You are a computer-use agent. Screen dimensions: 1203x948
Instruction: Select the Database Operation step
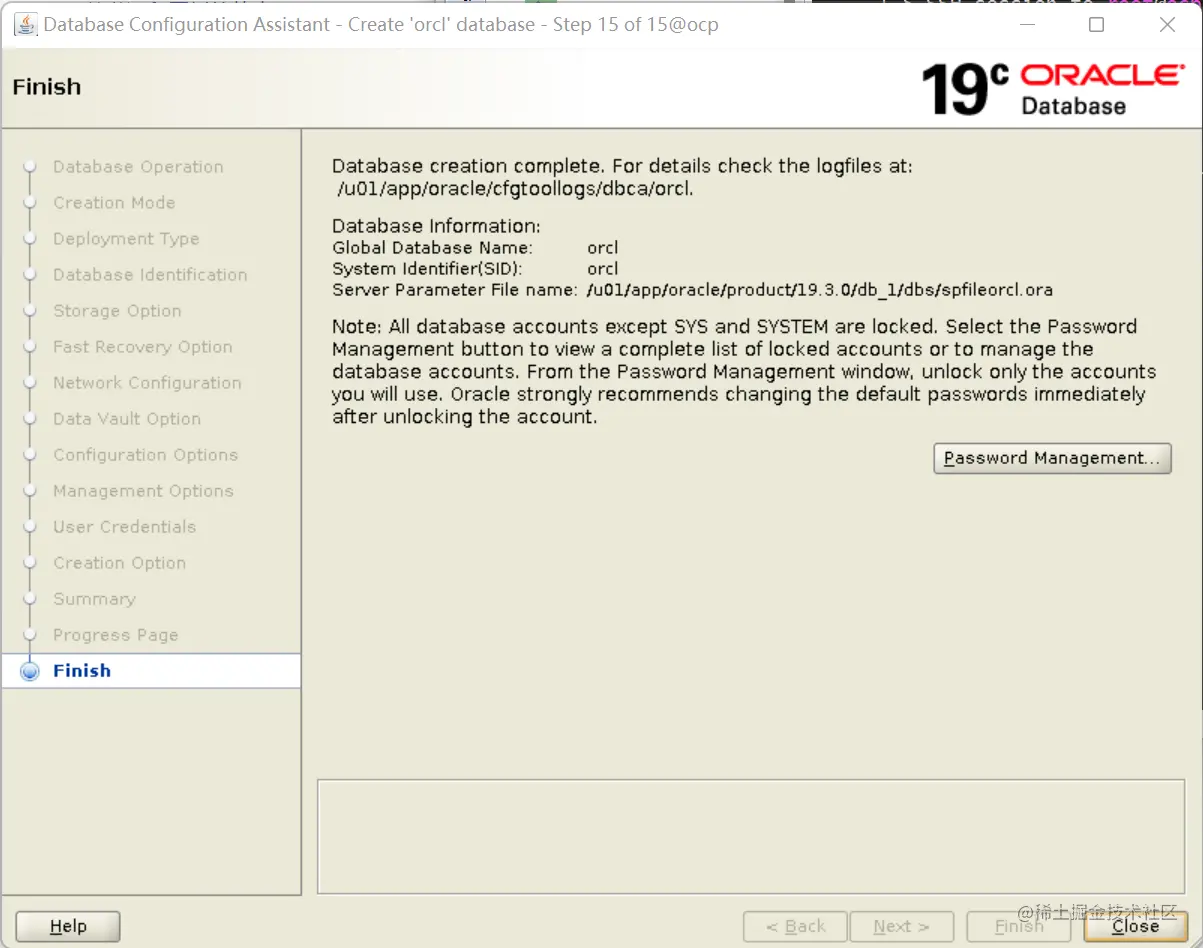(138, 167)
